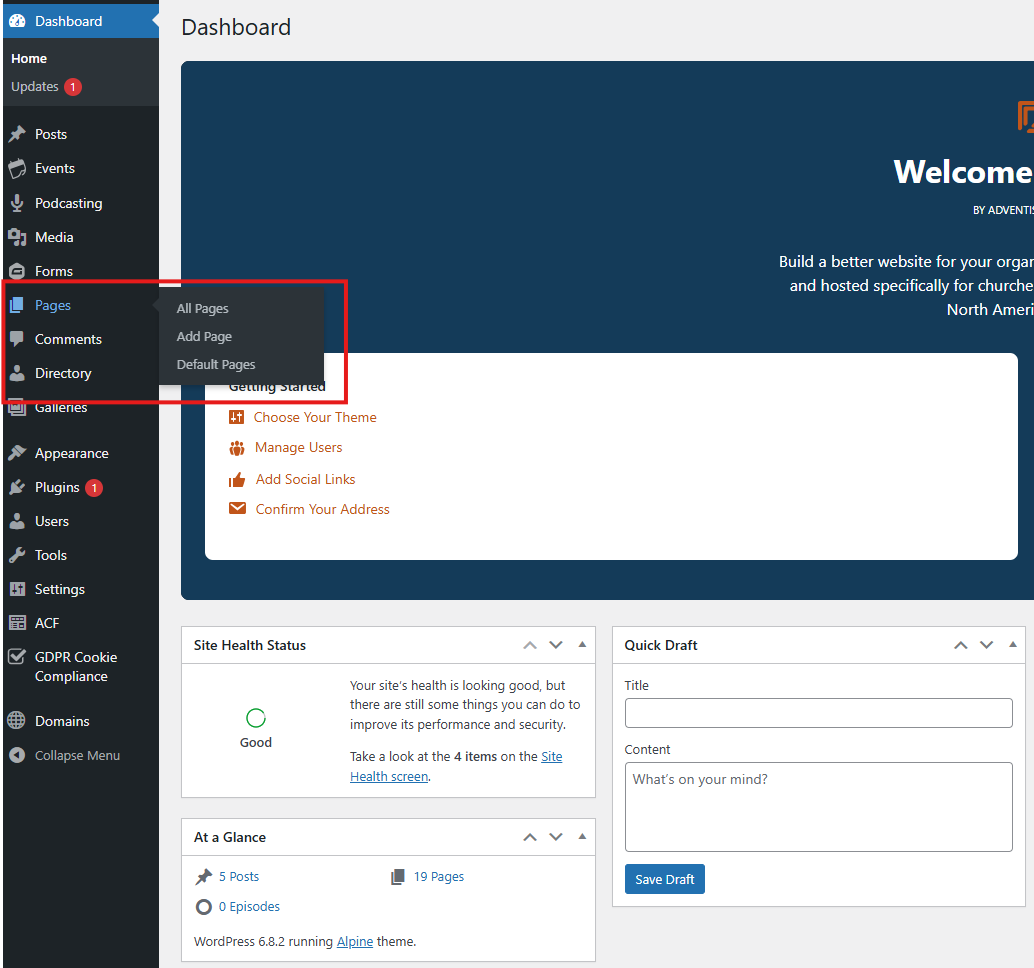Click the Comments speech bubble icon
This screenshot has height=968, width=1034.
coord(17,339)
